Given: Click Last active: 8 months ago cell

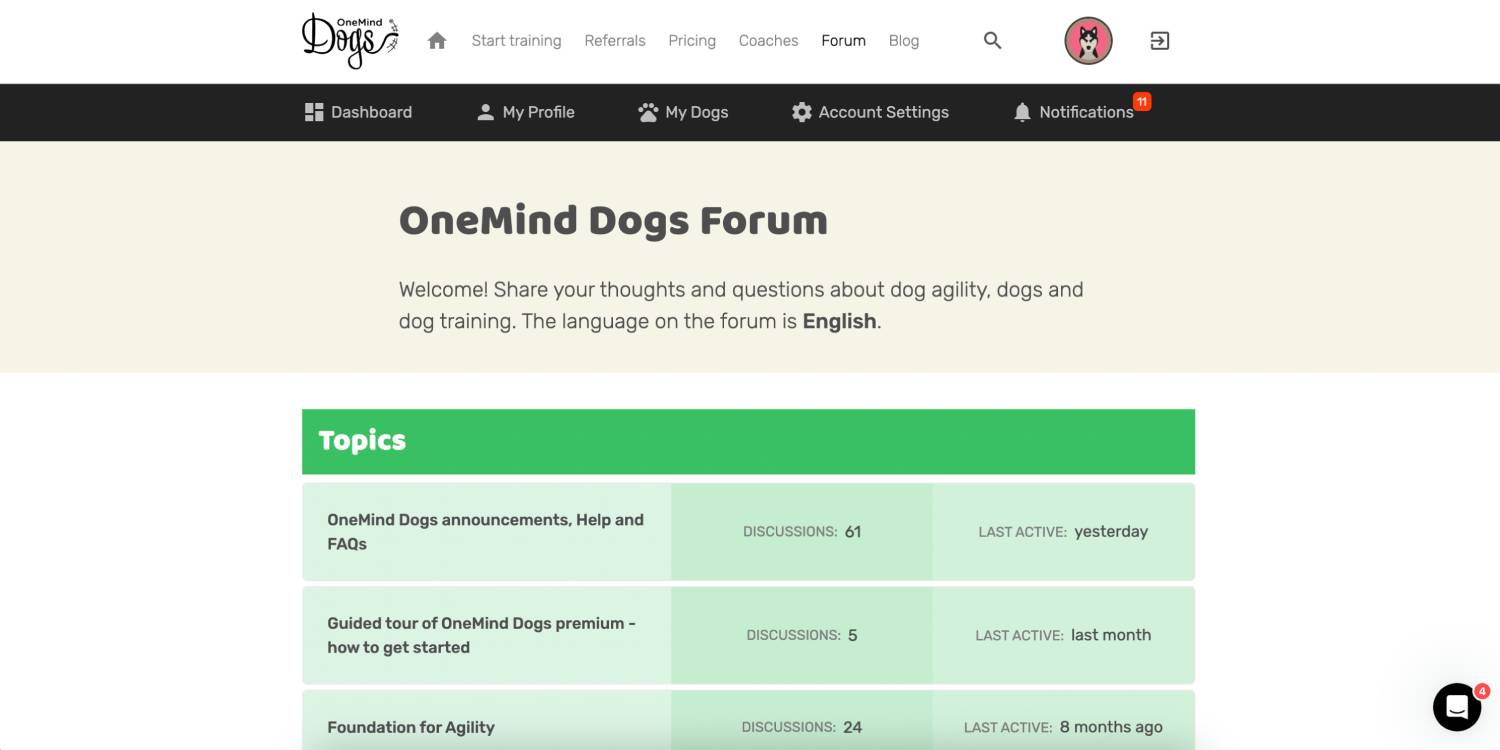Looking at the screenshot, I should (x=1063, y=720).
